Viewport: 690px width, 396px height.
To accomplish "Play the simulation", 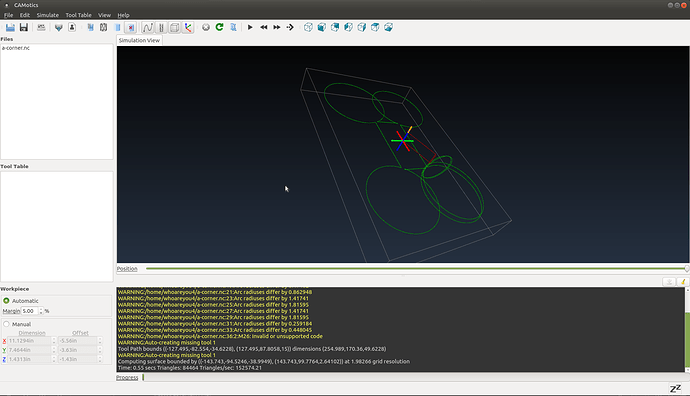I will 250,27.
